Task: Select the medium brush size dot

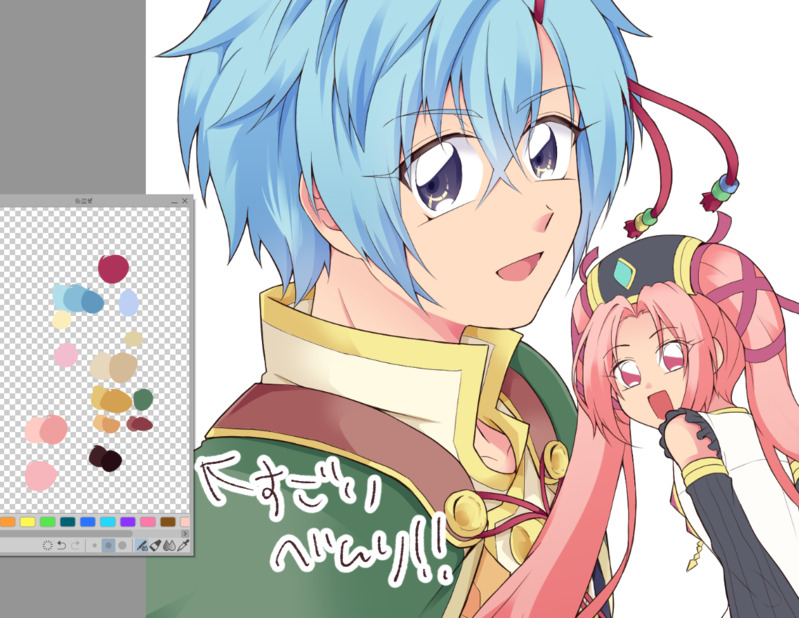Action: click(108, 545)
